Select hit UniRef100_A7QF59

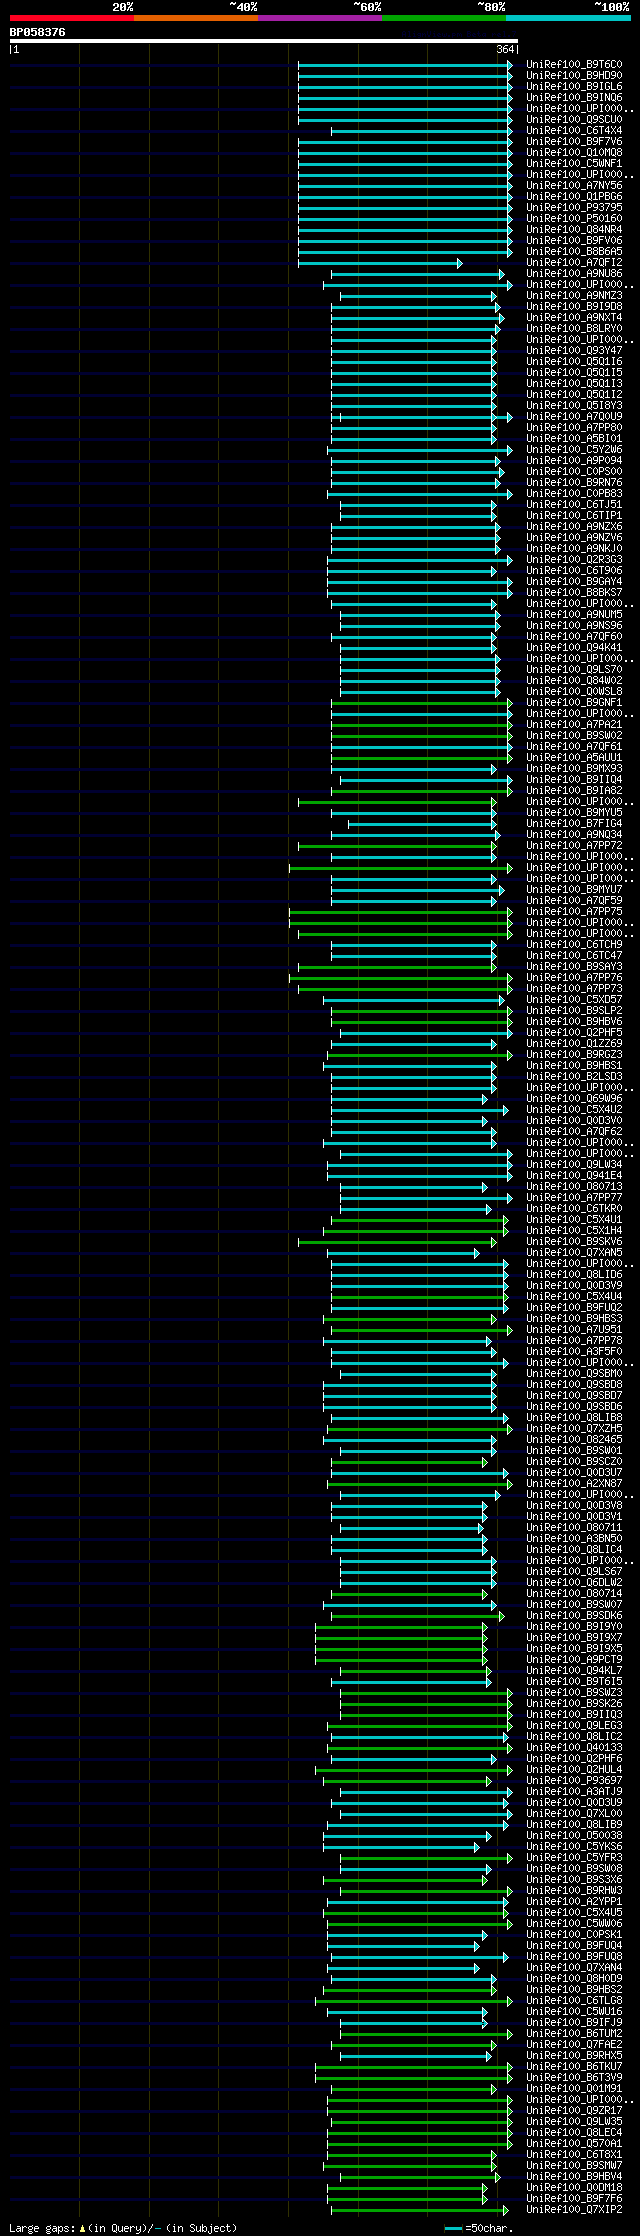click(574, 901)
